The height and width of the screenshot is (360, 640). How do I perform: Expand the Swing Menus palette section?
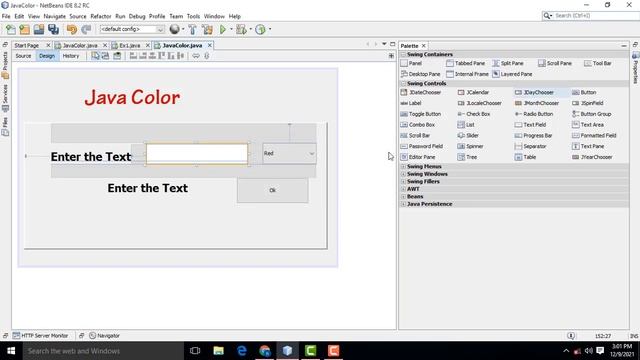[x=403, y=167]
